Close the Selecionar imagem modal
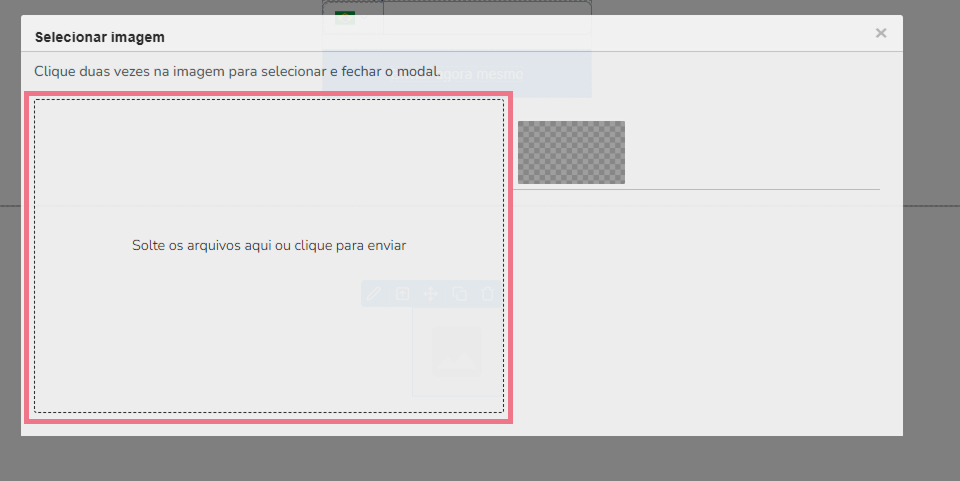Screen dimensions: 960x481 click(x=880, y=33)
